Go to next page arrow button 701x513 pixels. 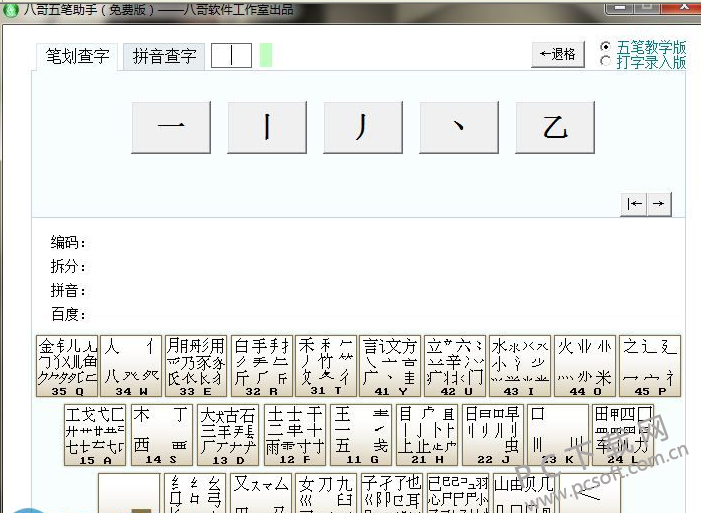(x=659, y=204)
